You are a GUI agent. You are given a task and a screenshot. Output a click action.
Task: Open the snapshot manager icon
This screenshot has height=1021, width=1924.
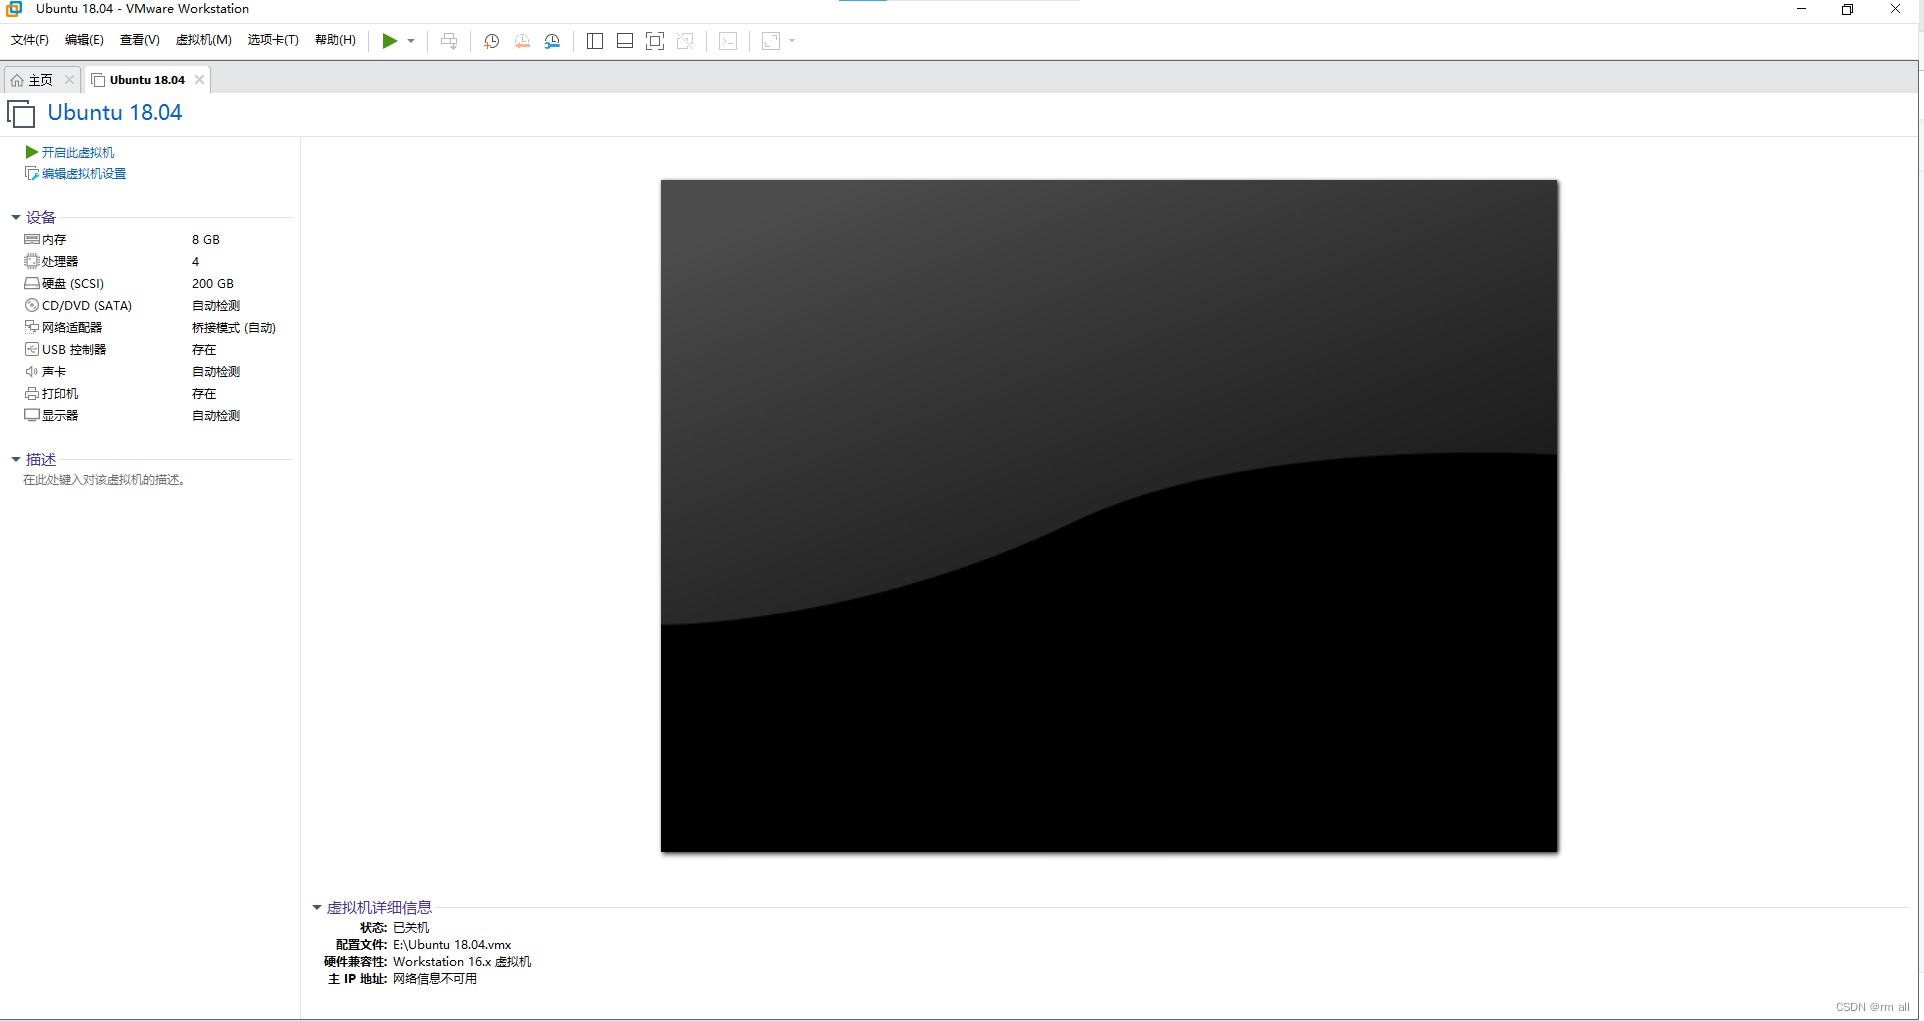click(x=552, y=41)
